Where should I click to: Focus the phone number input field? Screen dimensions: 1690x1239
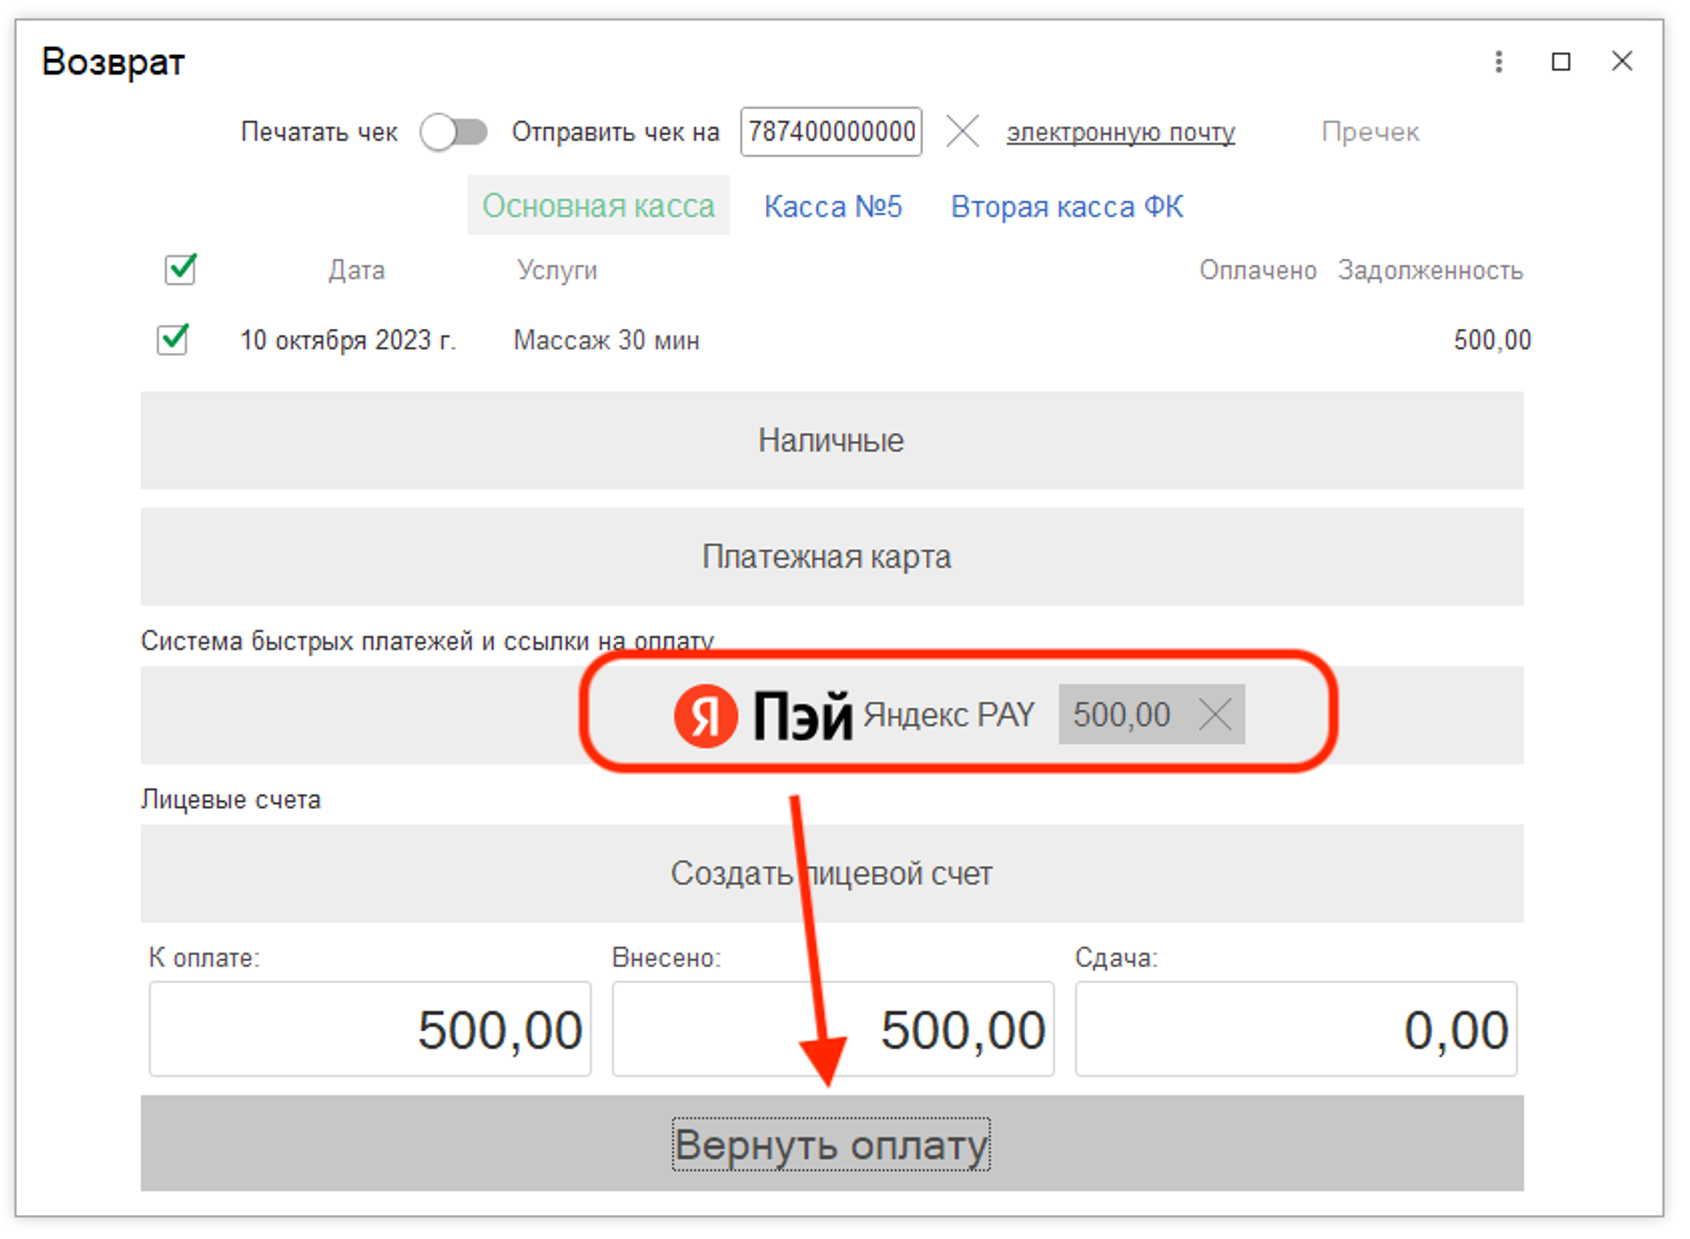coord(831,132)
